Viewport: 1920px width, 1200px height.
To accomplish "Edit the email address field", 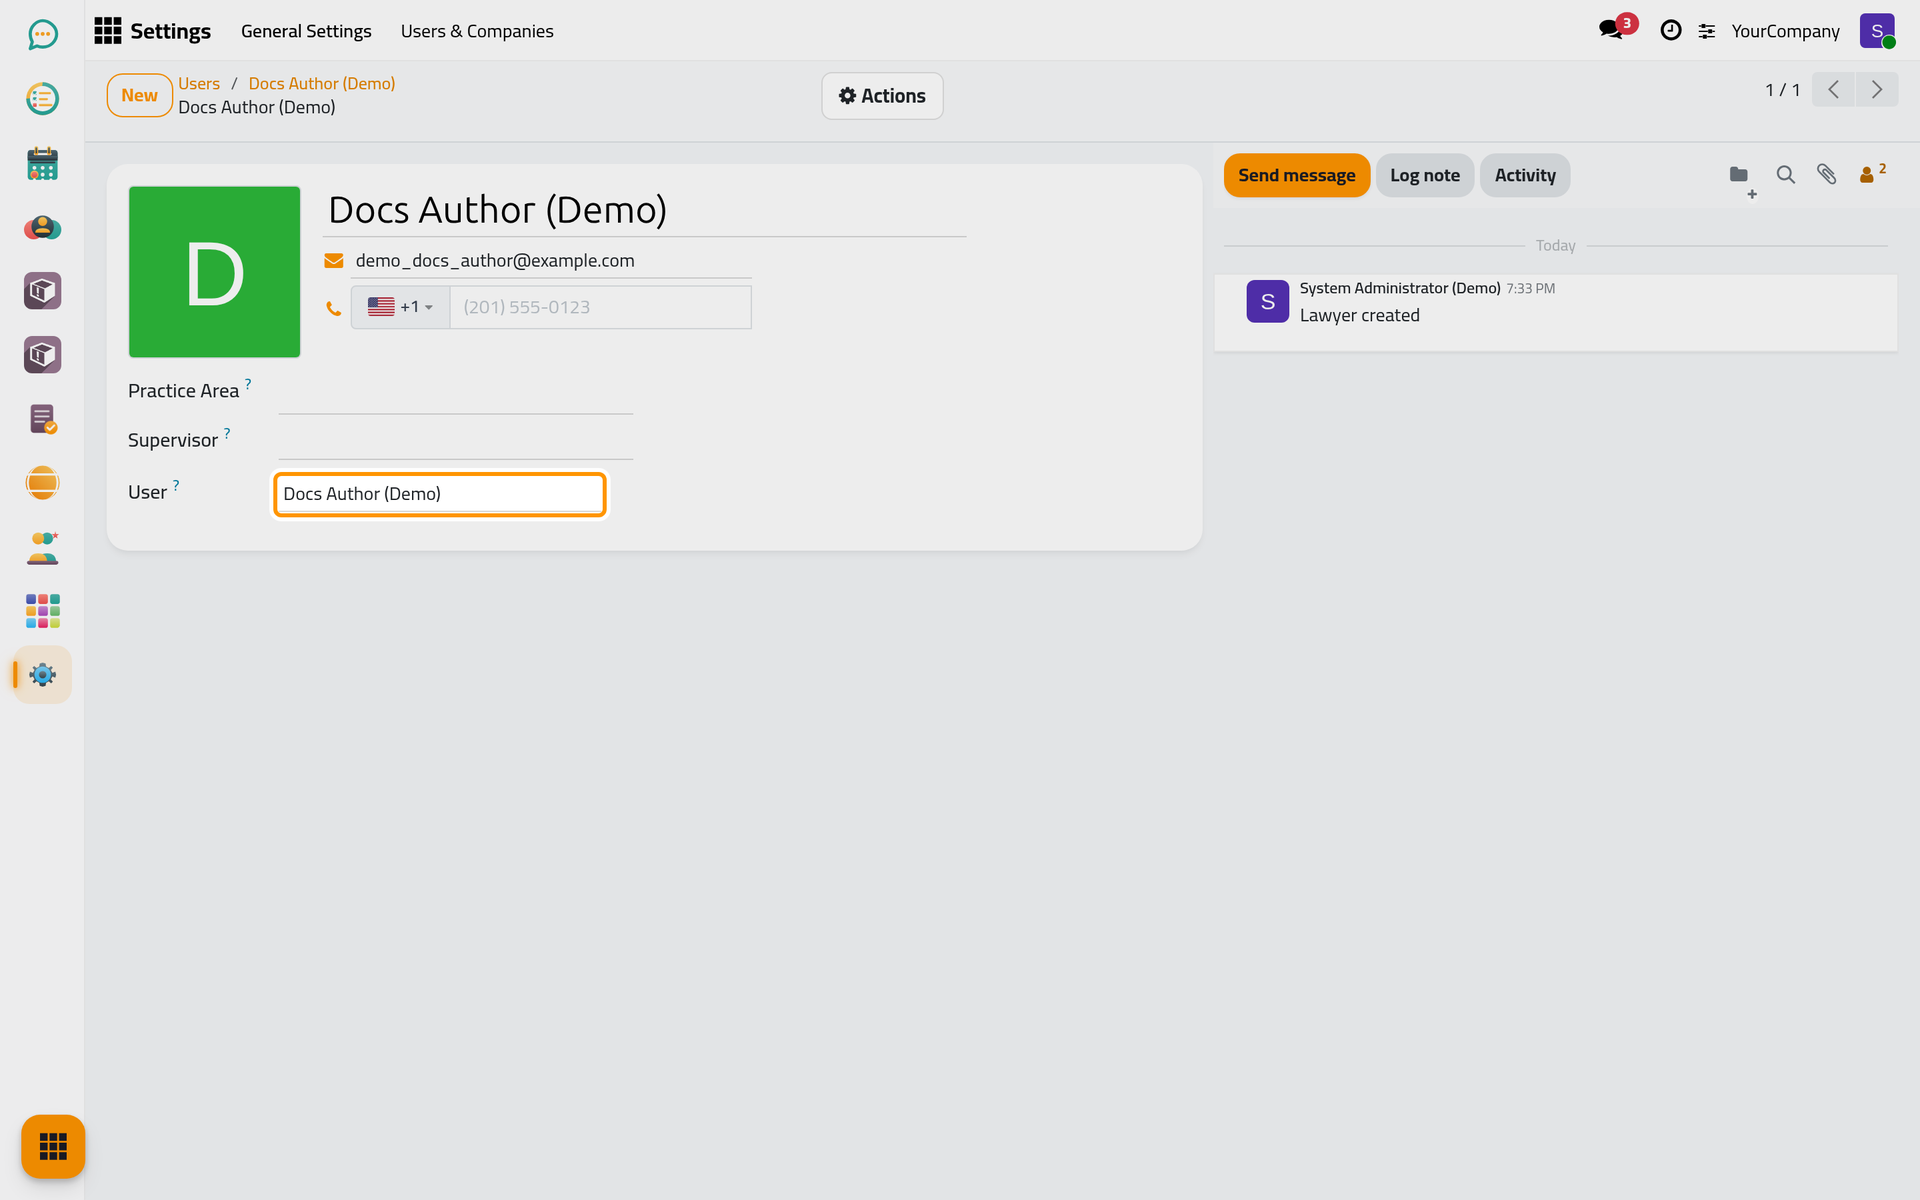I will pos(552,261).
